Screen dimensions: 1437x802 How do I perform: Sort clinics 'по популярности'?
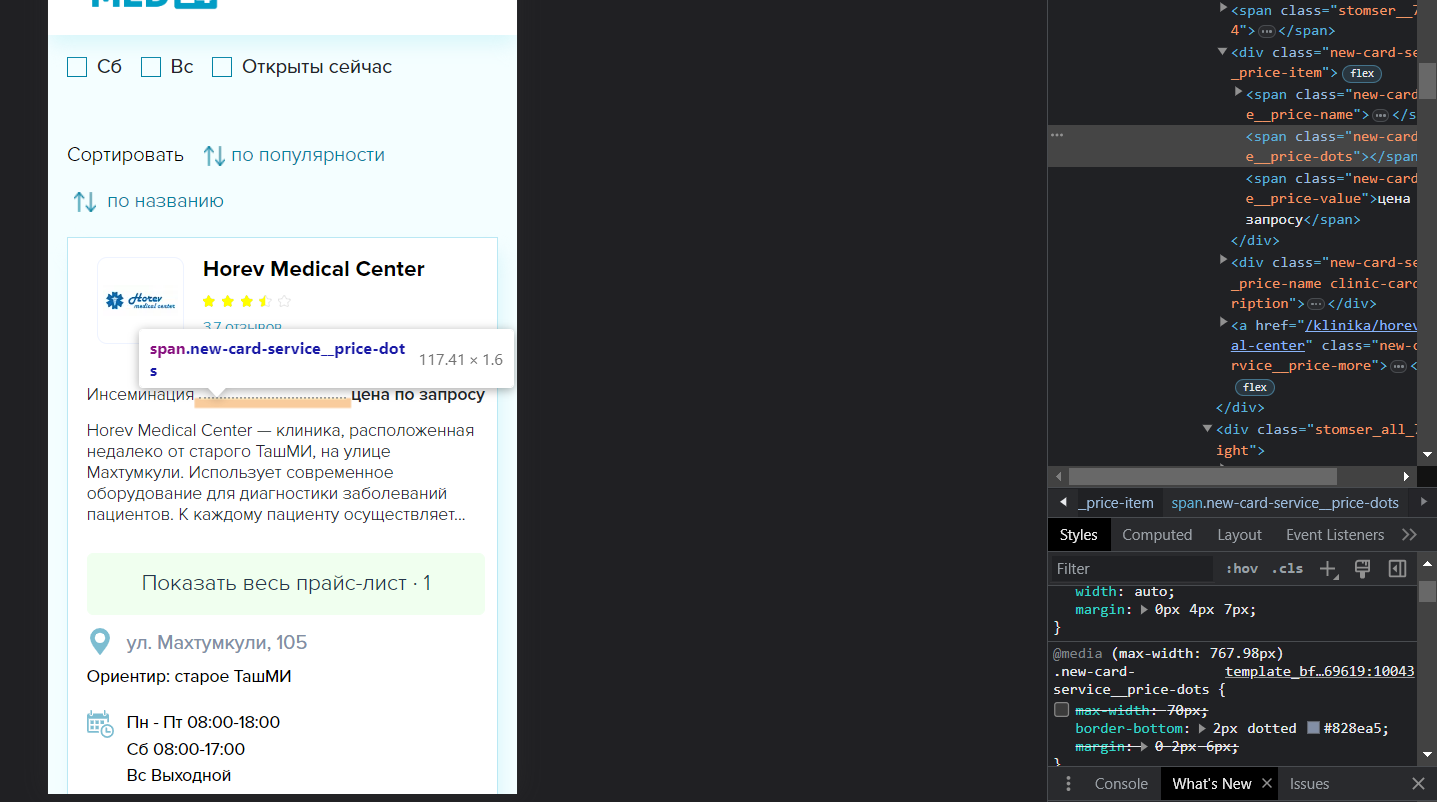[308, 155]
